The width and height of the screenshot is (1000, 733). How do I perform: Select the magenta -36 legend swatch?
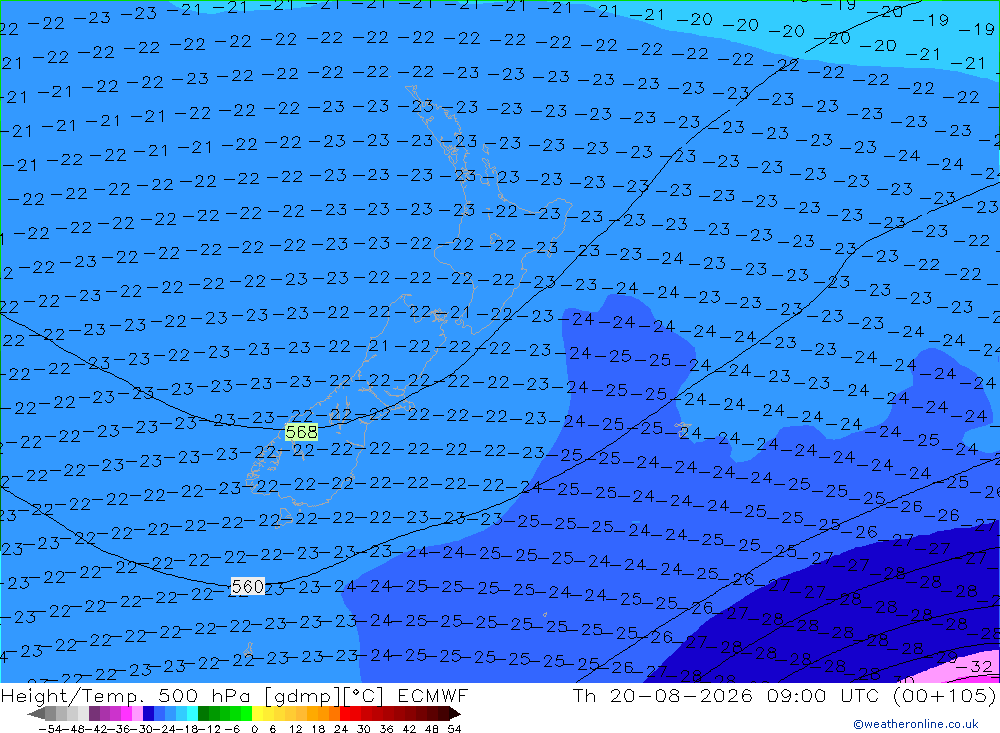coord(127,713)
